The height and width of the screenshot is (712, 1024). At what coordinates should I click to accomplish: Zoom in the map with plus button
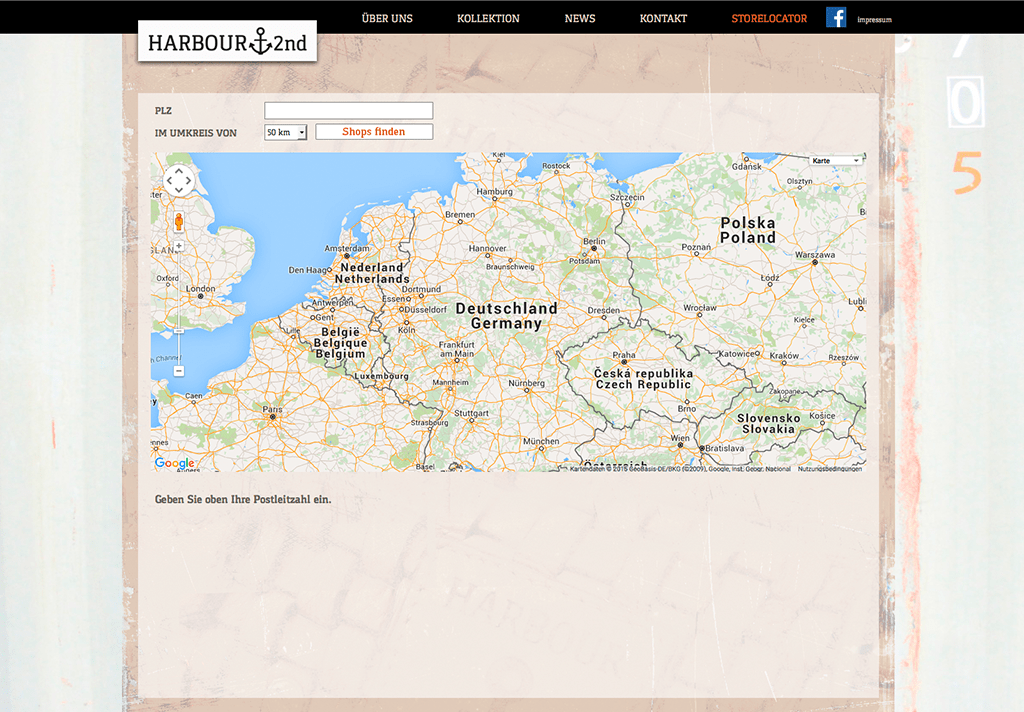(179, 246)
